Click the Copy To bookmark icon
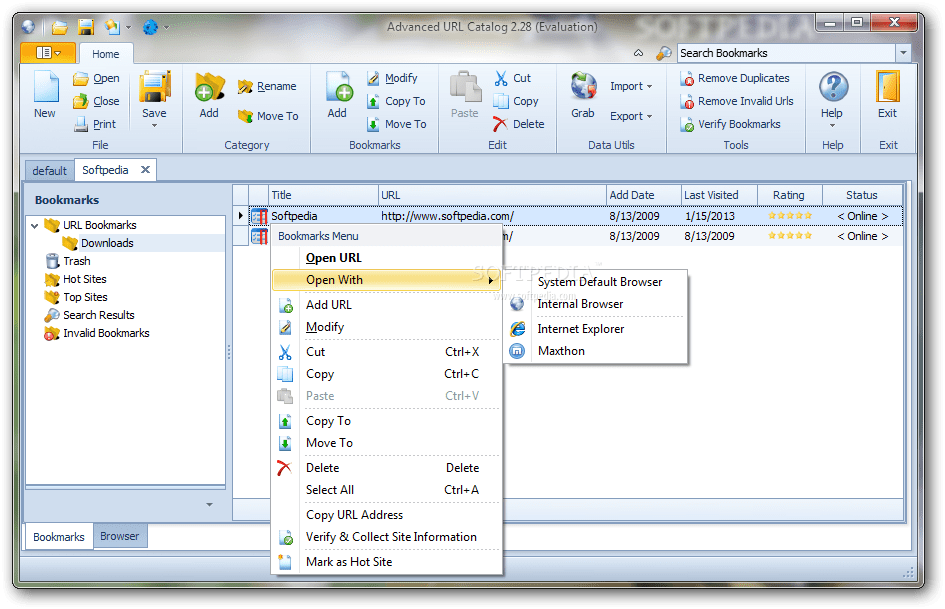Viewport: 945px width, 609px height. (396, 100)
